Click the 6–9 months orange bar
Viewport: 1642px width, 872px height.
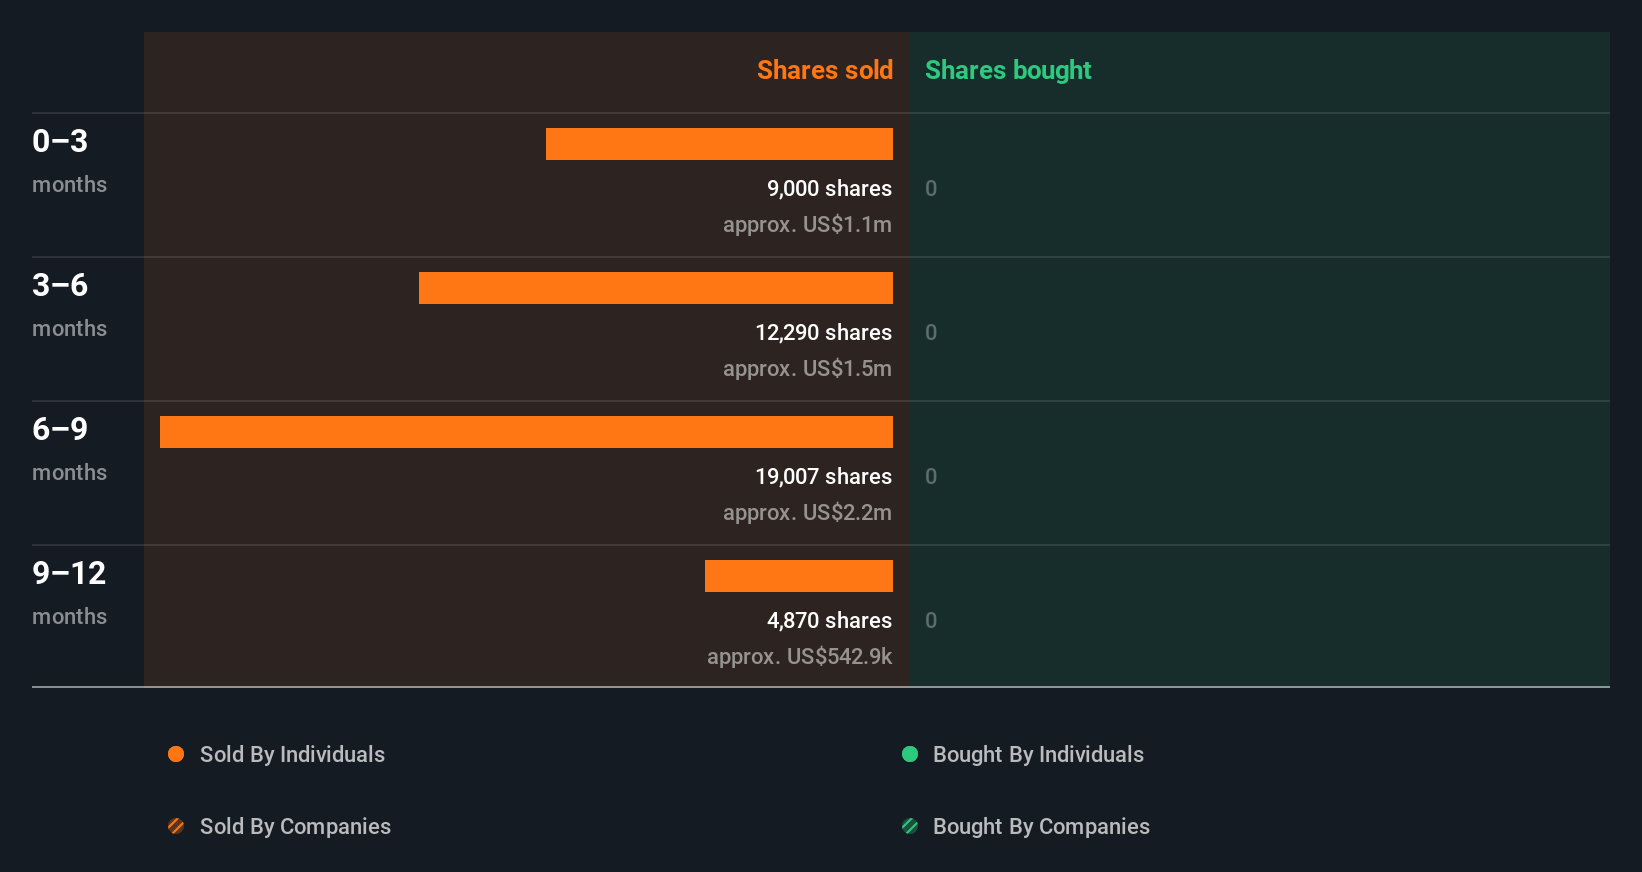point(526,432)
